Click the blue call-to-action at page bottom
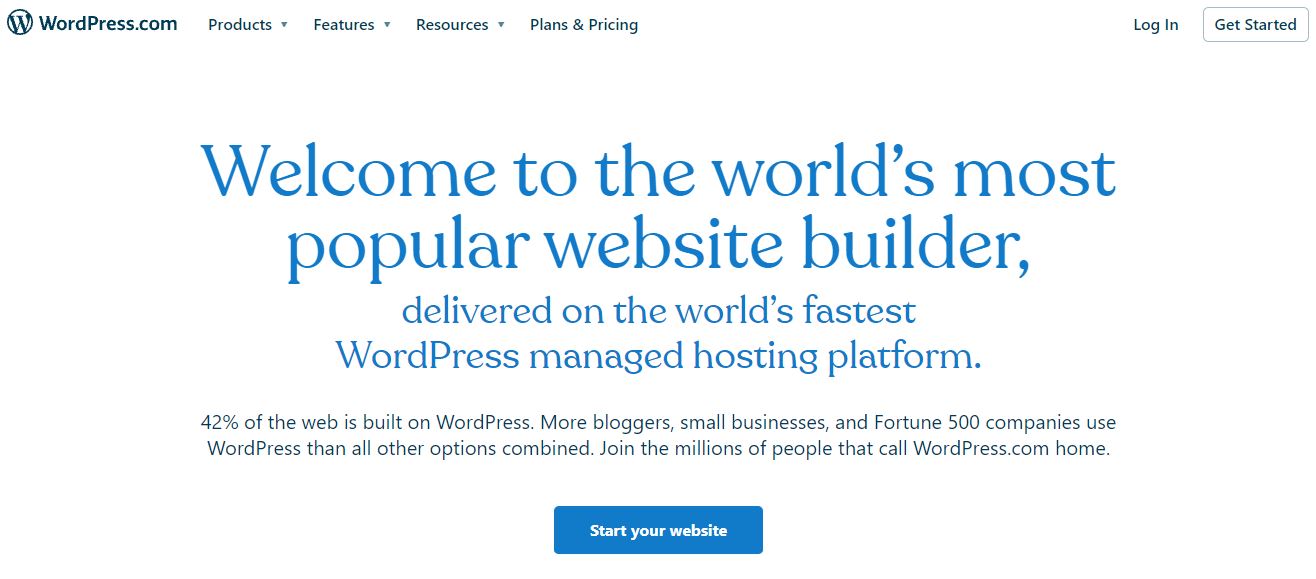Screen dimensions: 1316x579 (x=658, y=530)
